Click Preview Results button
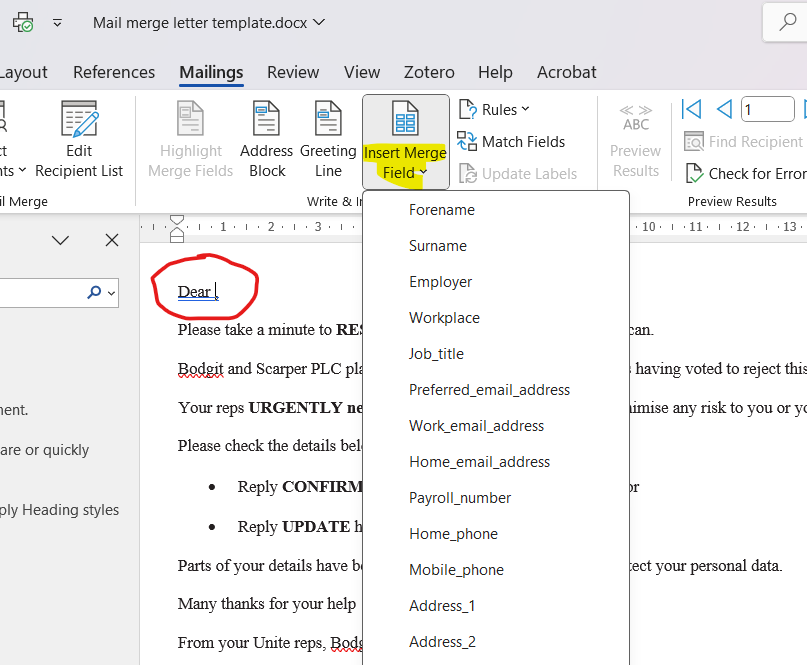This screenshot has height=665, width=807. point(635,141)
